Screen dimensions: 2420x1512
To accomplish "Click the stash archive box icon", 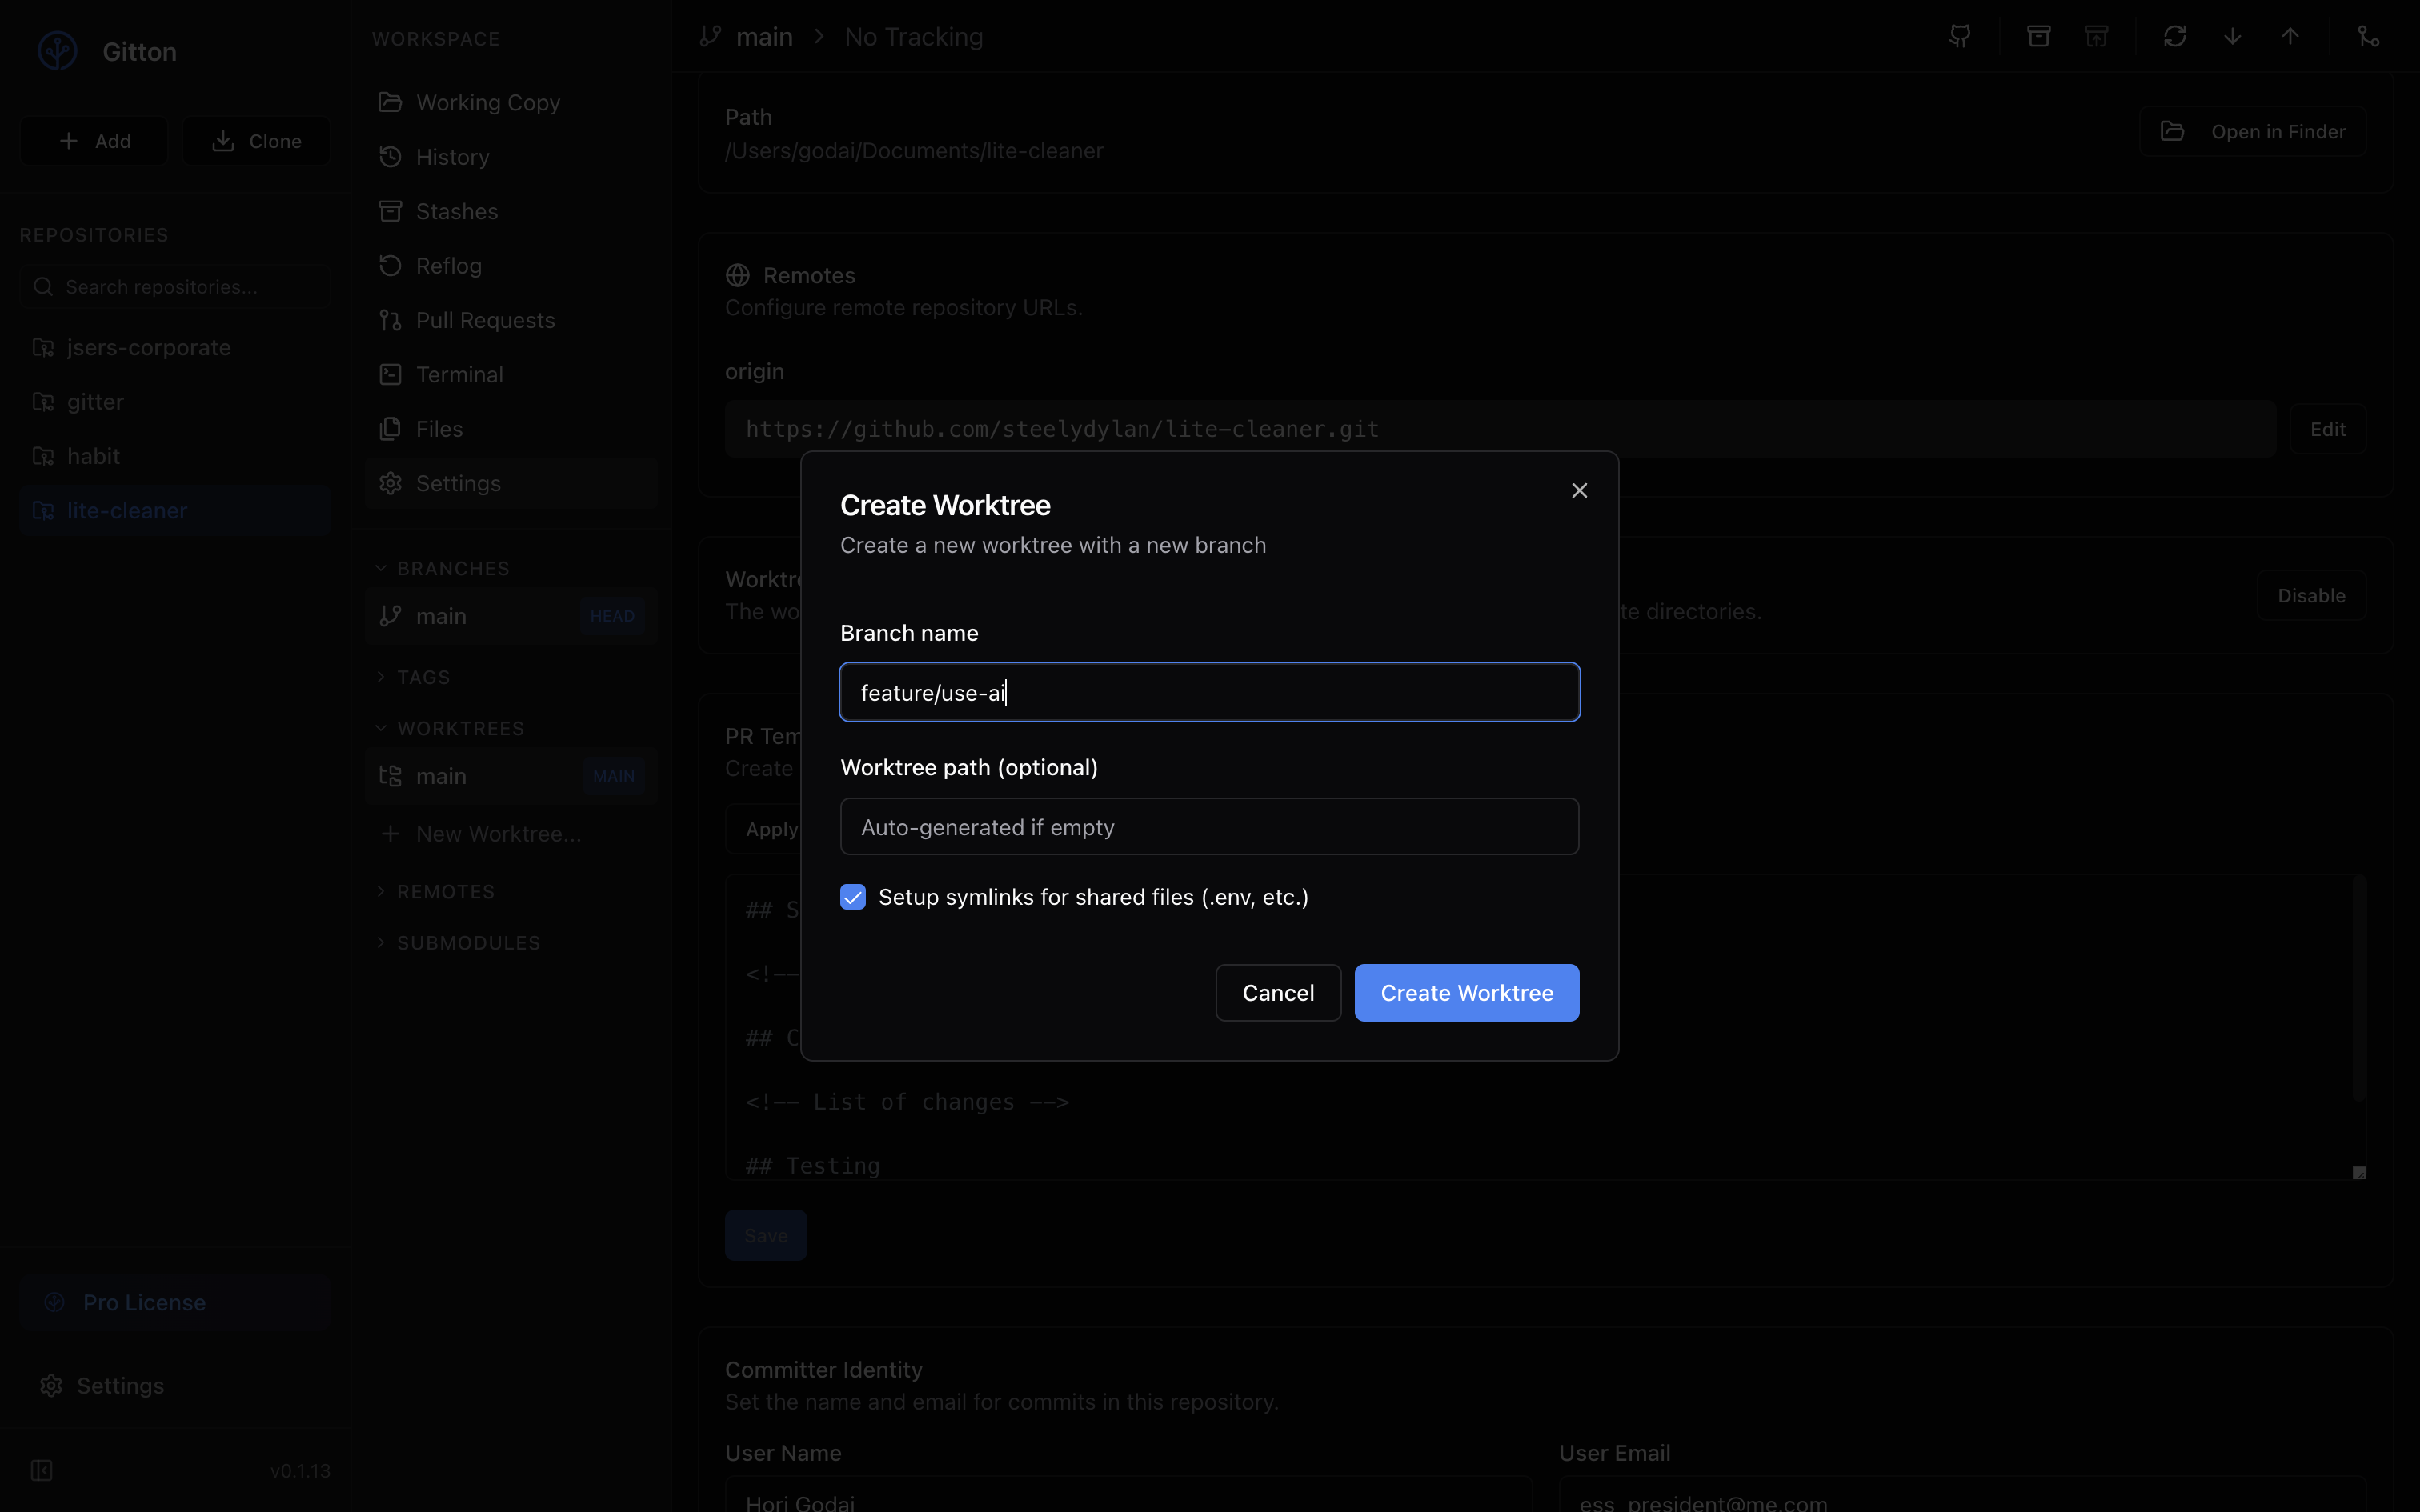I will pos(2038,37).
